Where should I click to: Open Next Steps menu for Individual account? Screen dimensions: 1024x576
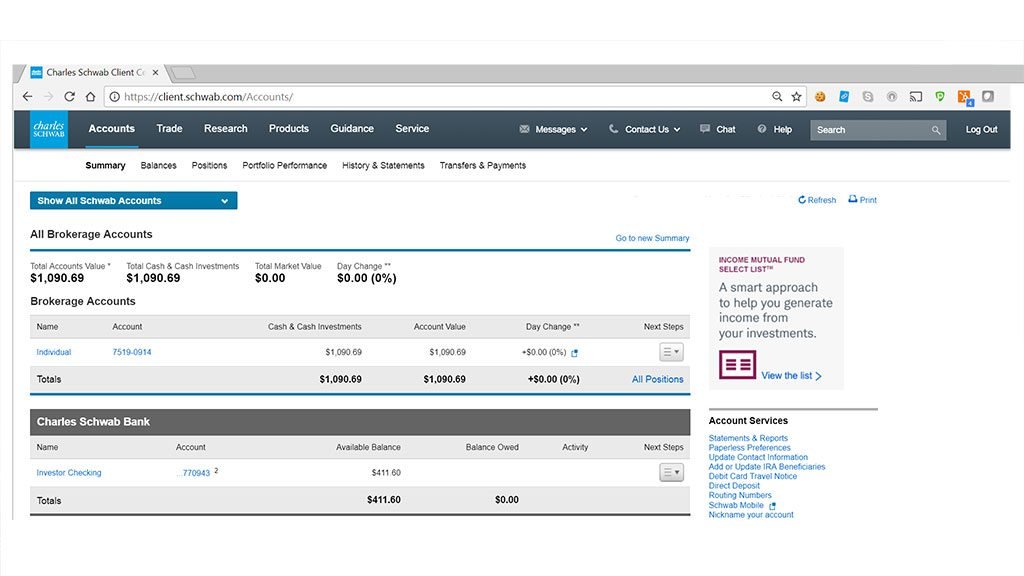[671, 352]
